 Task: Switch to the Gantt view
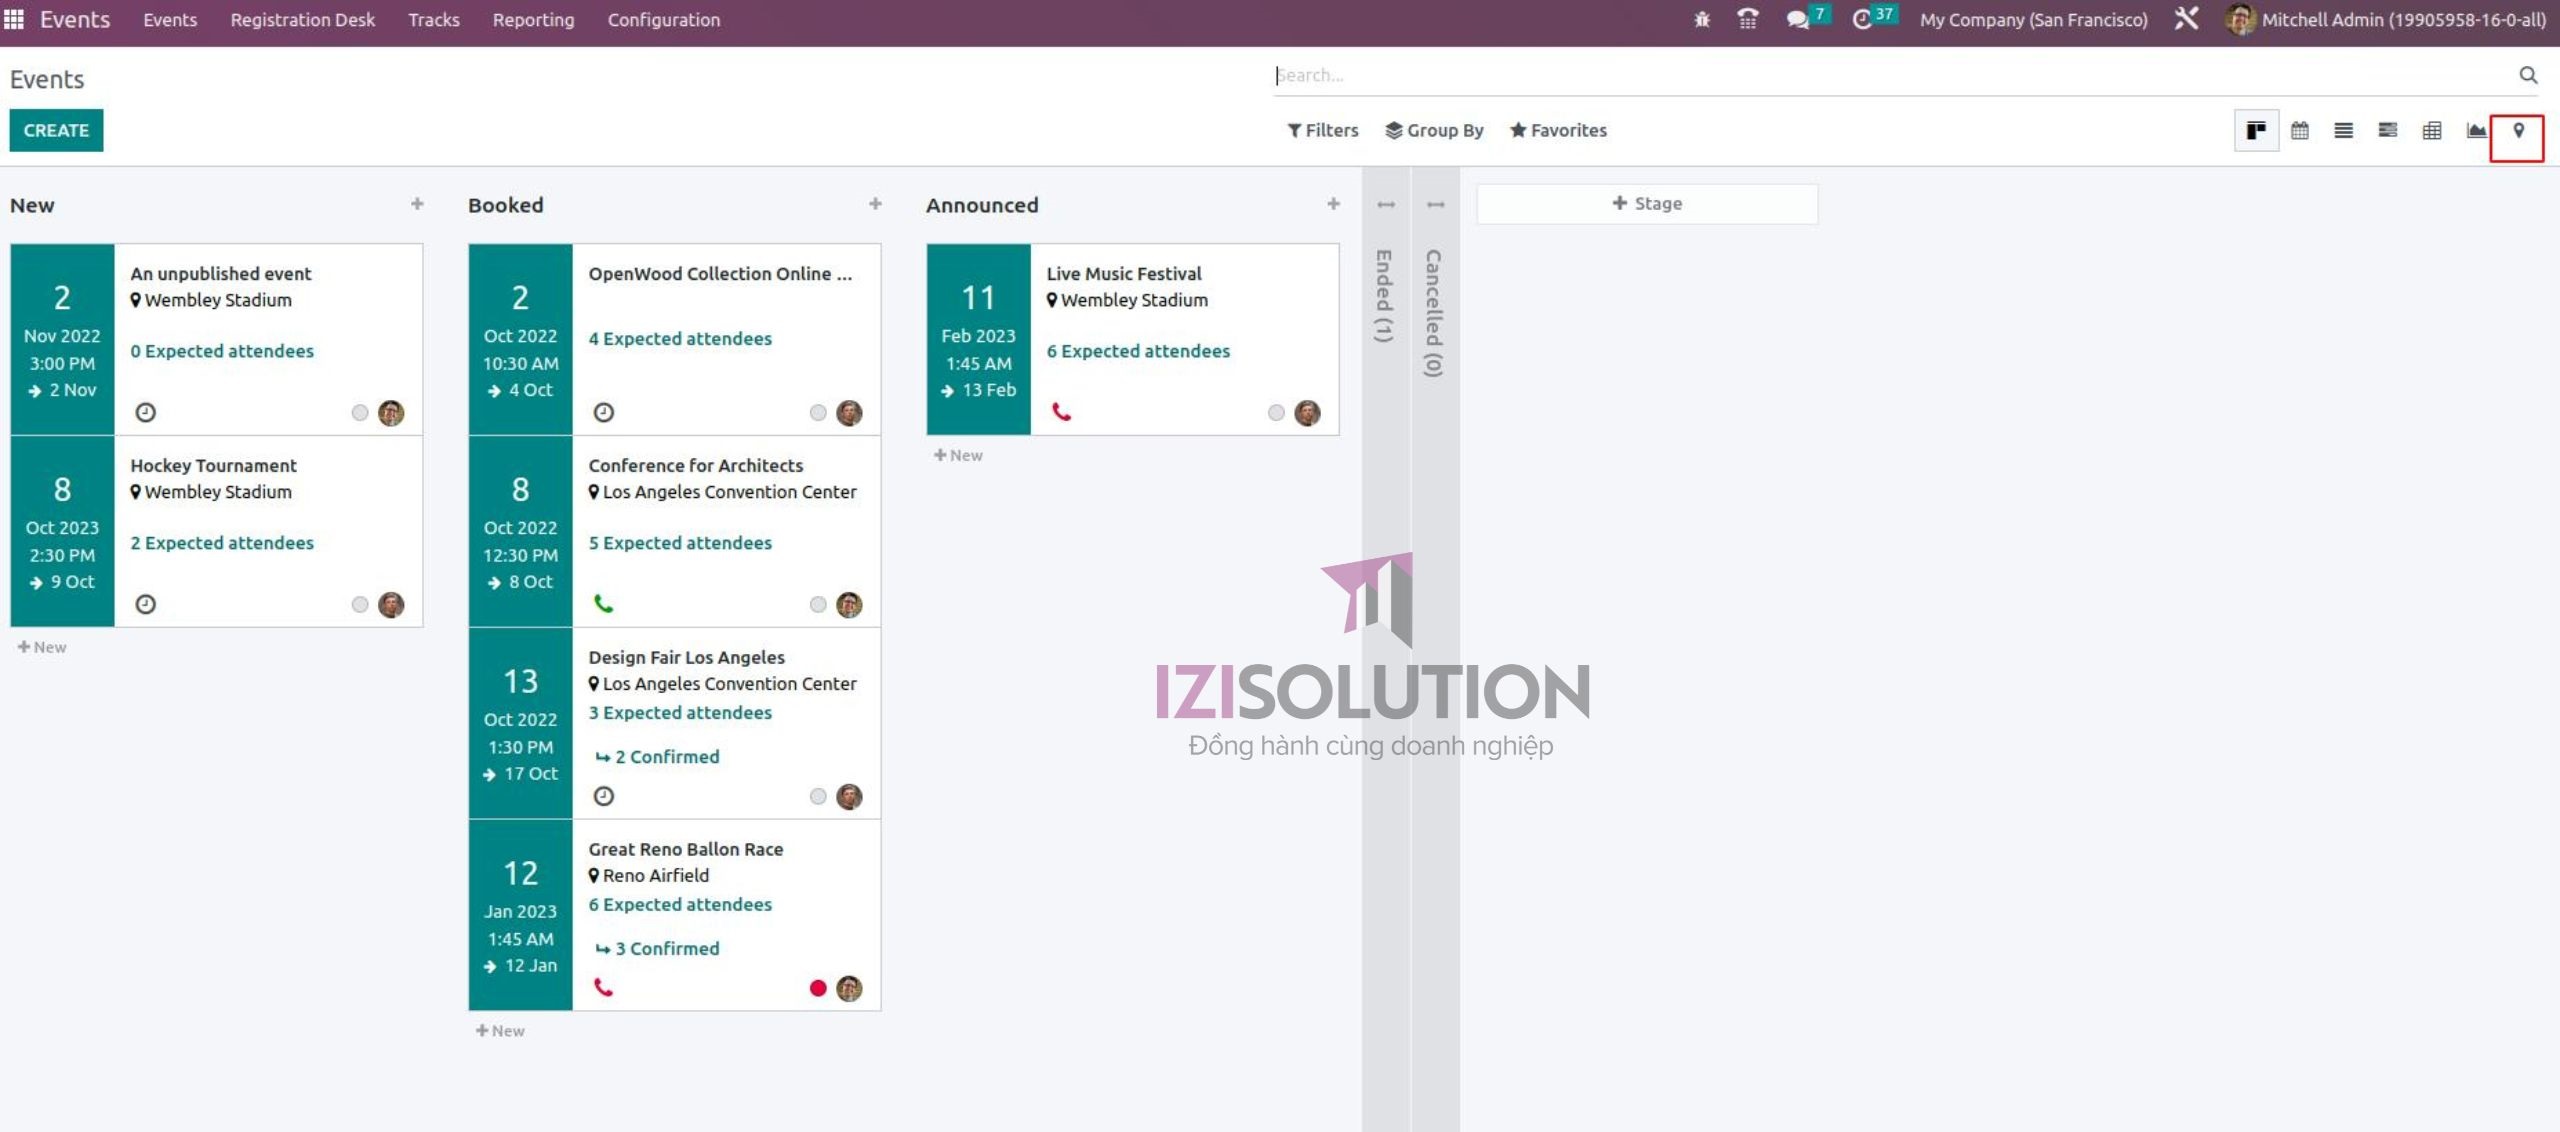click(2388, 131)
